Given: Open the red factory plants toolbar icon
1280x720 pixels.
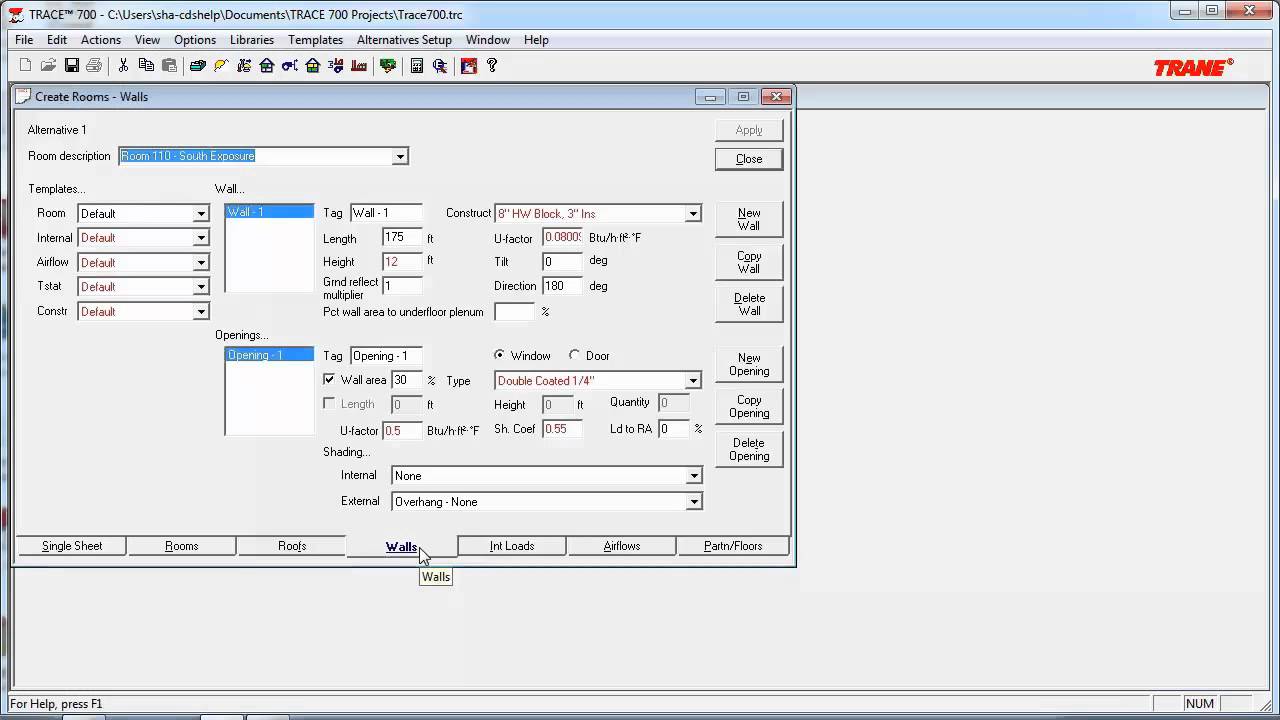Looking at the screenshot, I should point(359,65).
